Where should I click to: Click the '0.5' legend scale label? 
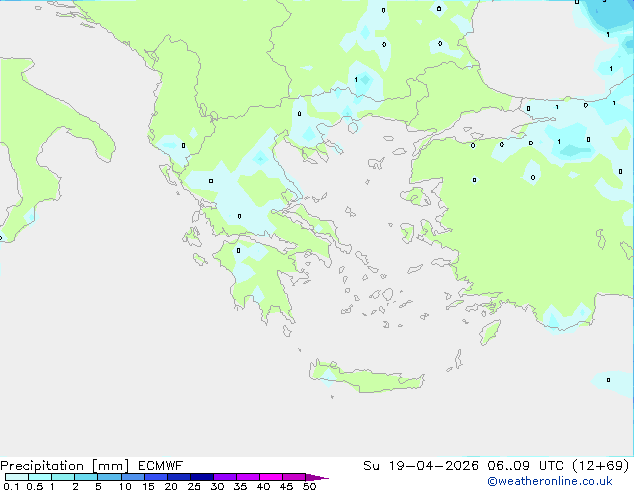(x=35, y=486)
